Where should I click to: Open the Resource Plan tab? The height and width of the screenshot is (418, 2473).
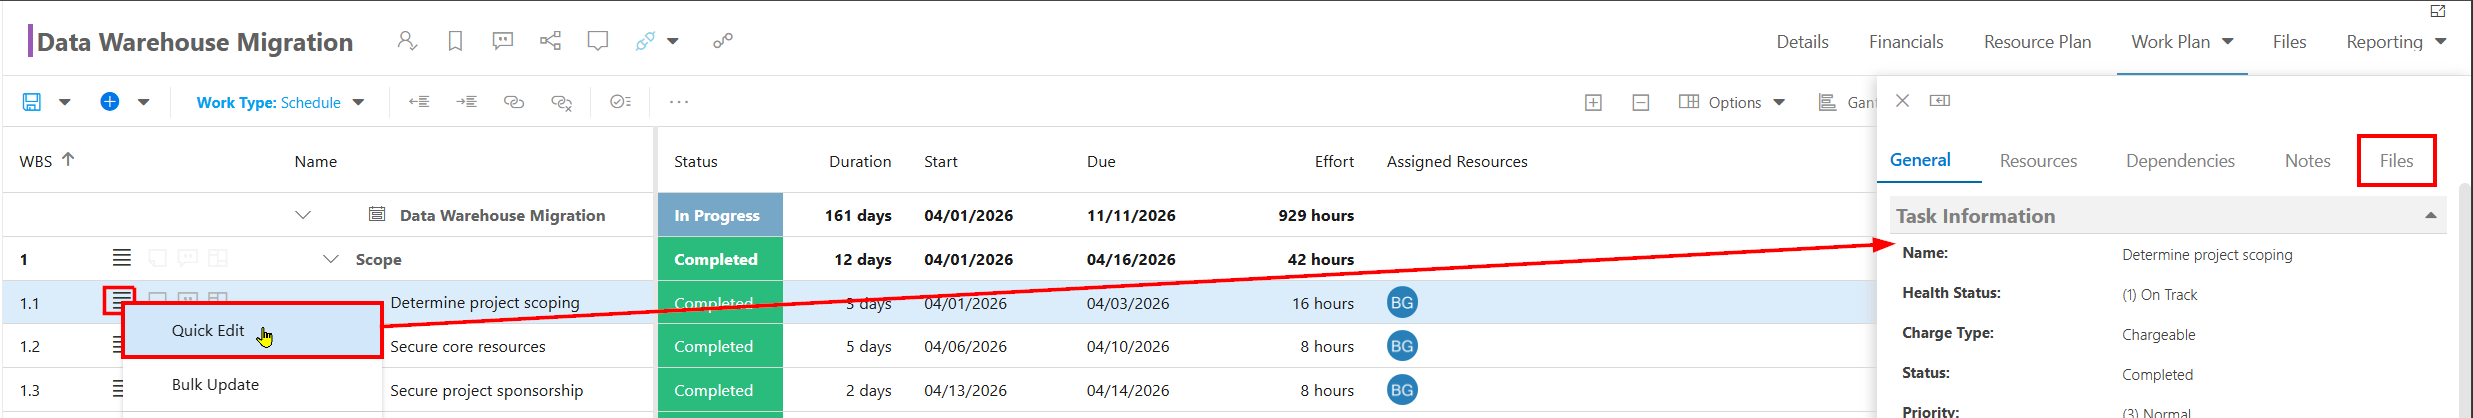(x=2037, y=42)
